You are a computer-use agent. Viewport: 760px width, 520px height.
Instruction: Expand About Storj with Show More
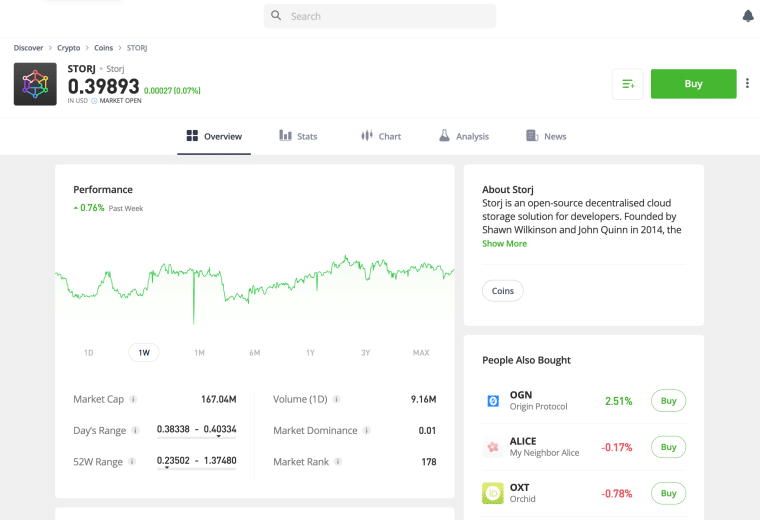coord(504,244)
